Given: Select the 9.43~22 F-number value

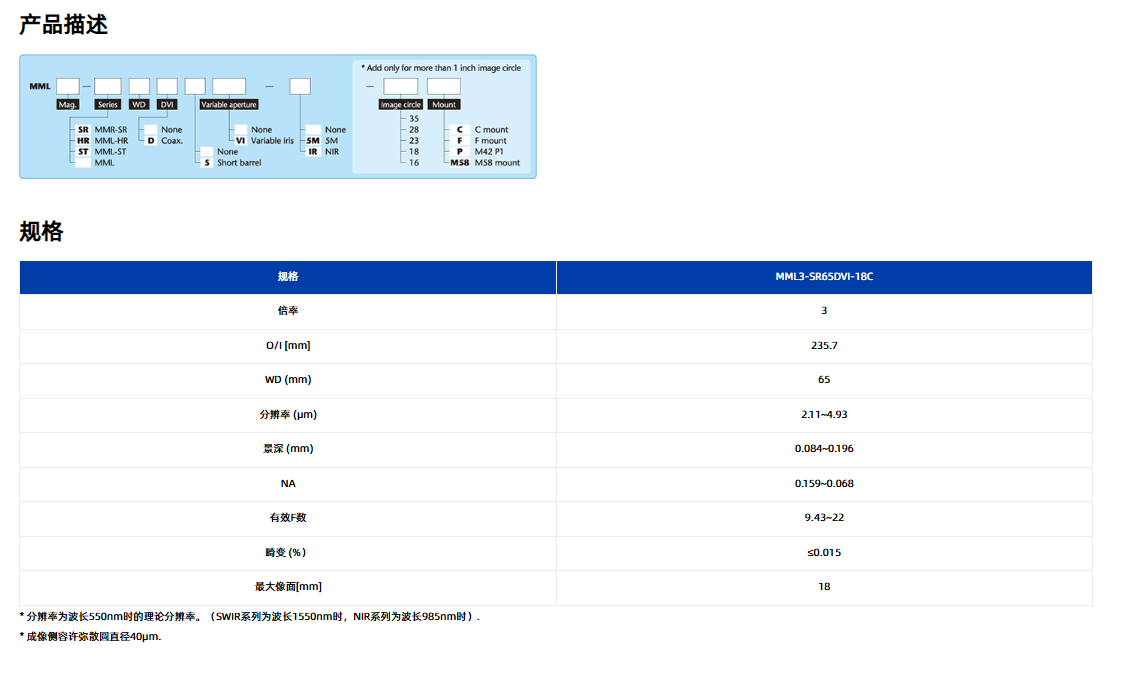Looking at the screenshot, I should 824,518.
